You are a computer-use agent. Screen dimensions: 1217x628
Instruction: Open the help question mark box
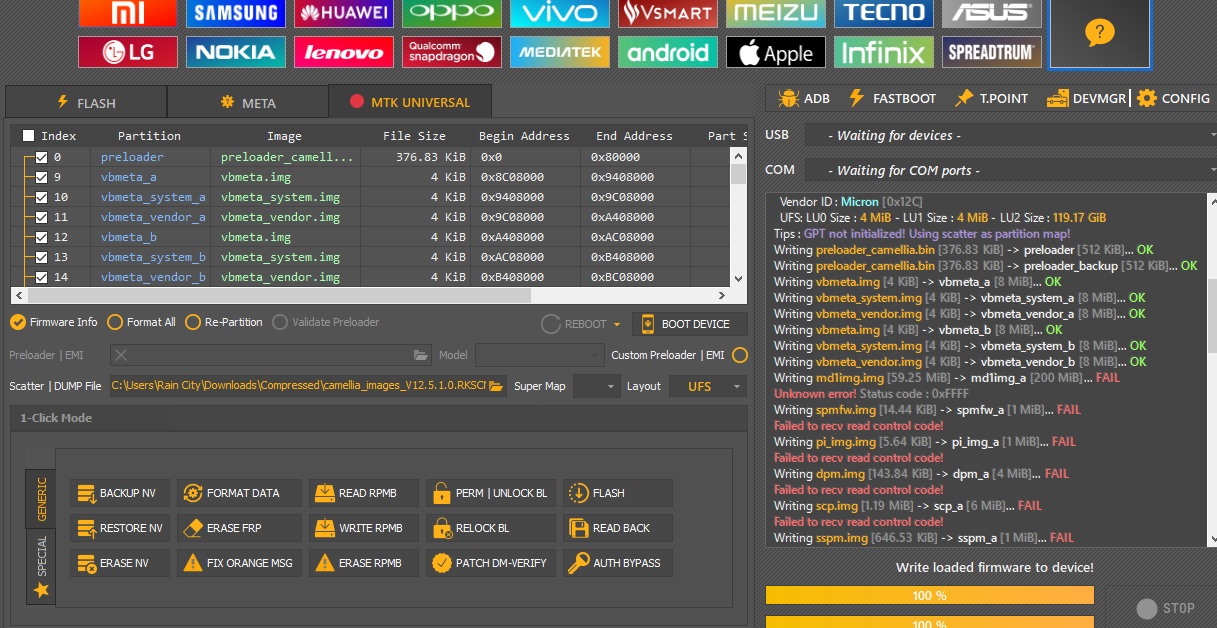click(1100, 33)
